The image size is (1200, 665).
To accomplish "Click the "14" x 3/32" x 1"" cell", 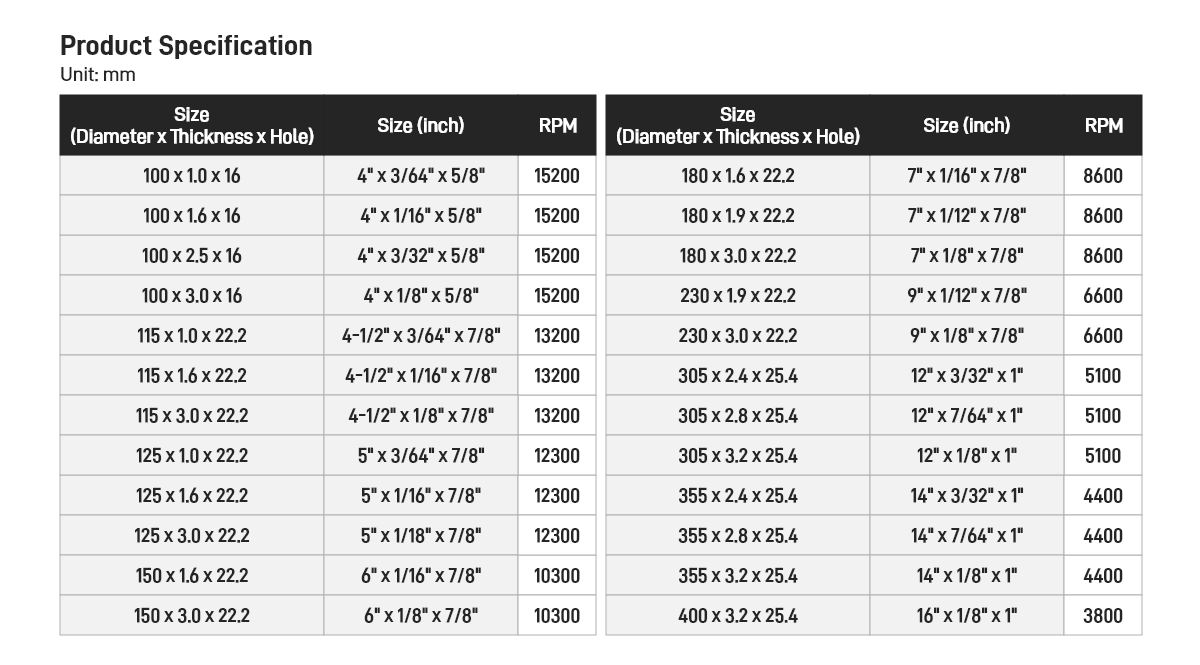I will tap(967, 496).
